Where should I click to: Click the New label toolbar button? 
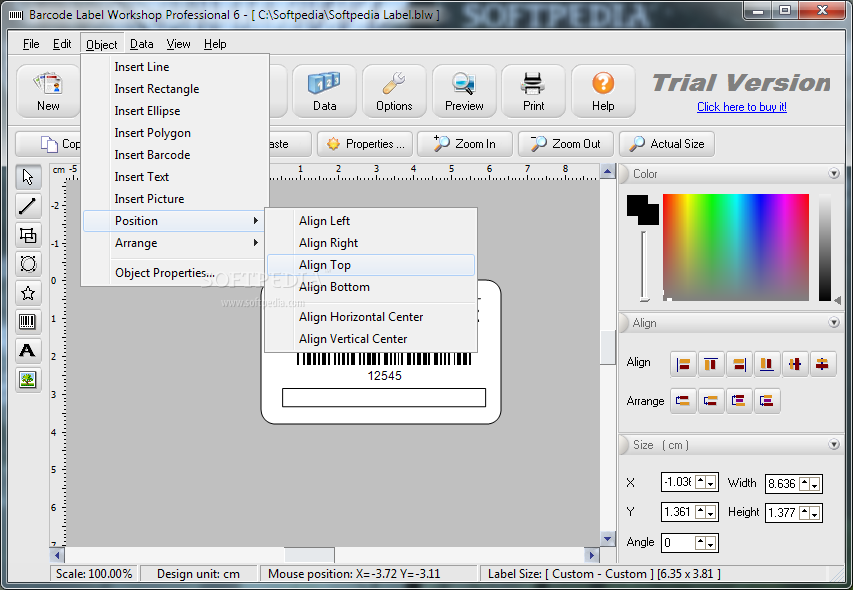tap(48, 91)
